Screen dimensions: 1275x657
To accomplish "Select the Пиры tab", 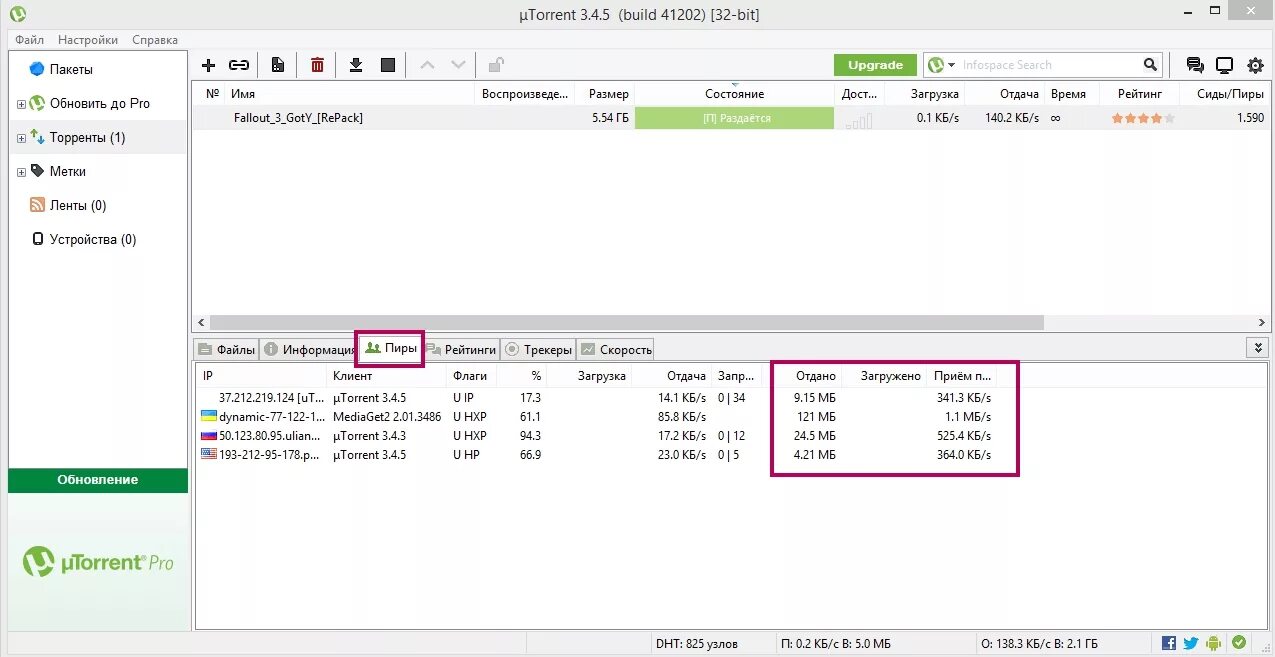I will 391,348.
